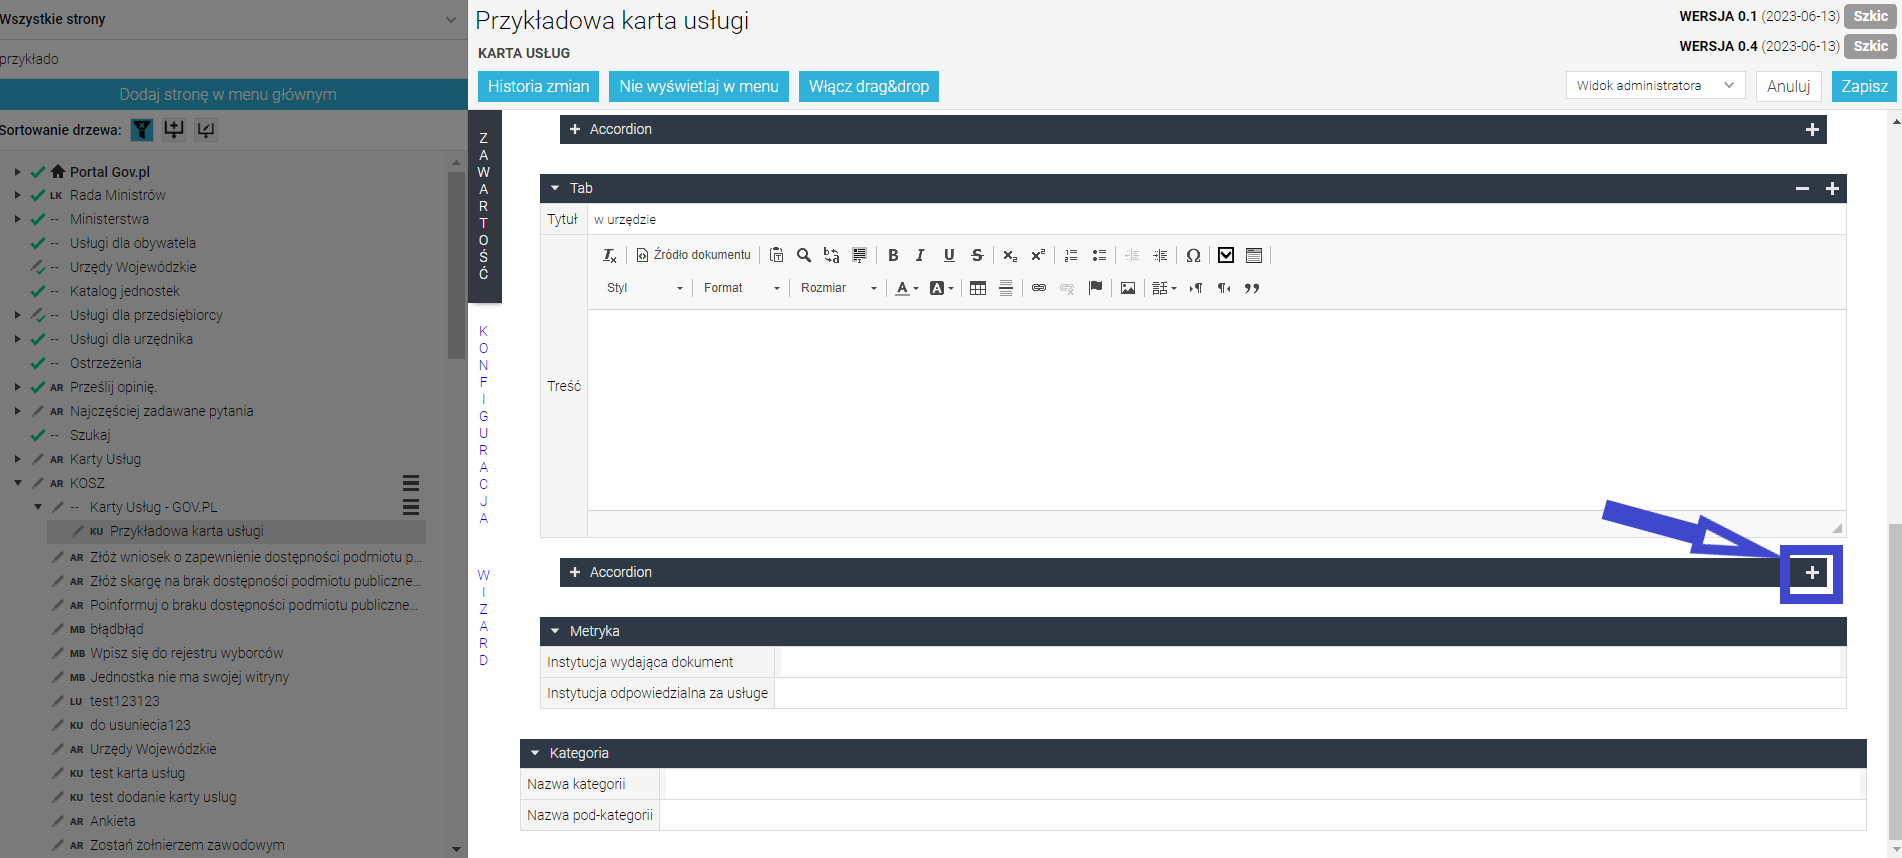1902x858 pixels.
Task: Insert an image in the editor
Action: 1128,288
